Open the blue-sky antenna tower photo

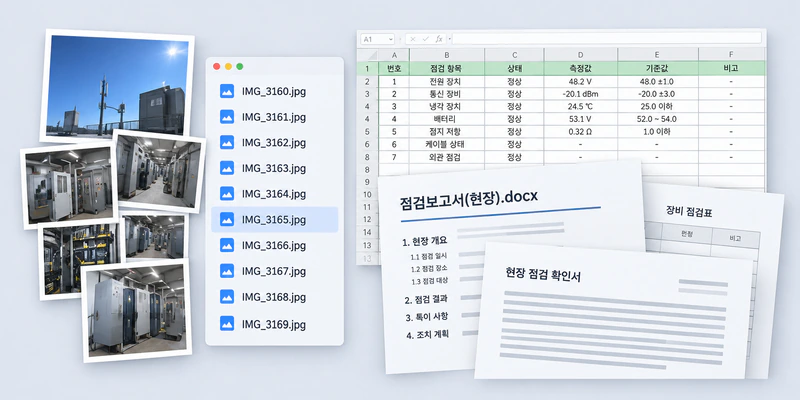coord(116,86)
